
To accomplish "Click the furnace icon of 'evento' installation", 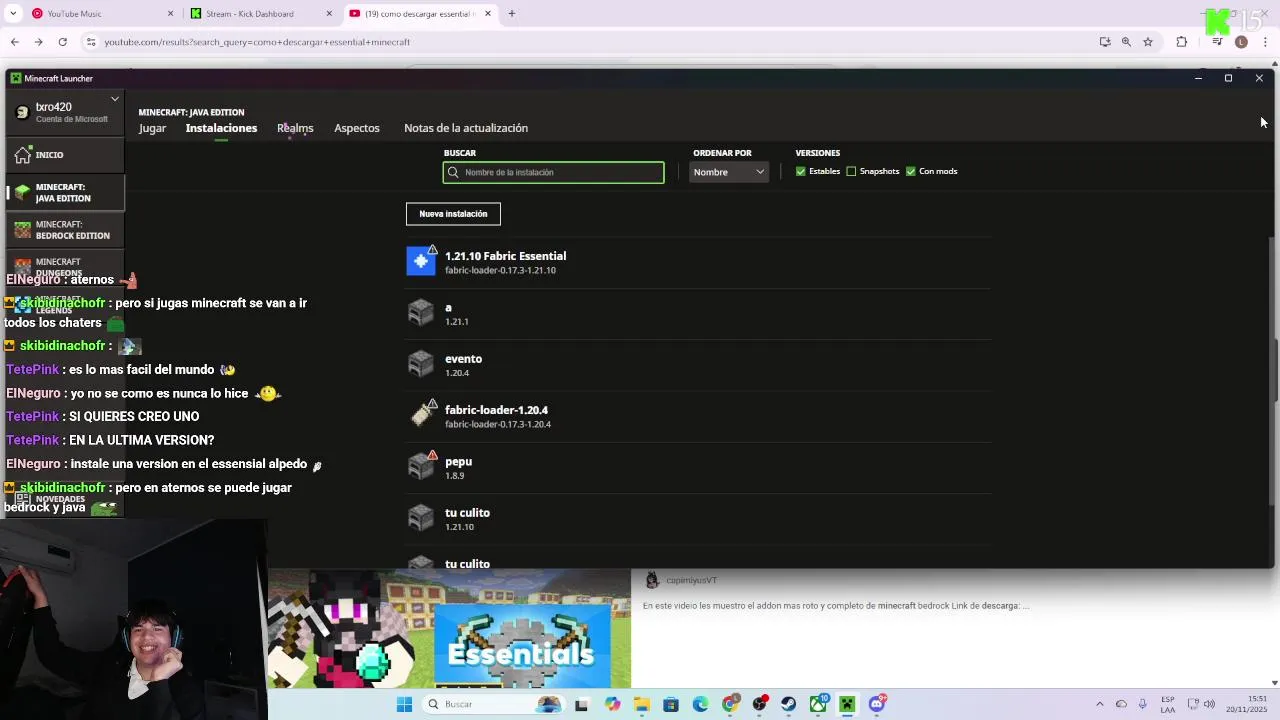I will [x=421, y=364].
